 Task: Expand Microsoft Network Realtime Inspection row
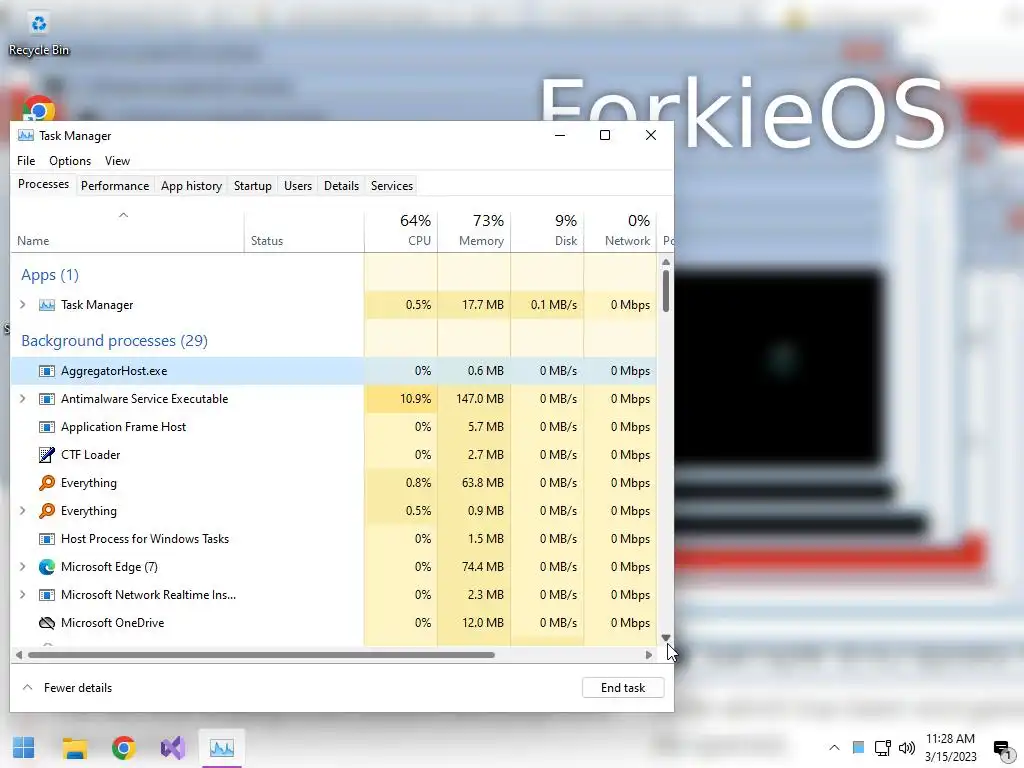coord(23,595)
